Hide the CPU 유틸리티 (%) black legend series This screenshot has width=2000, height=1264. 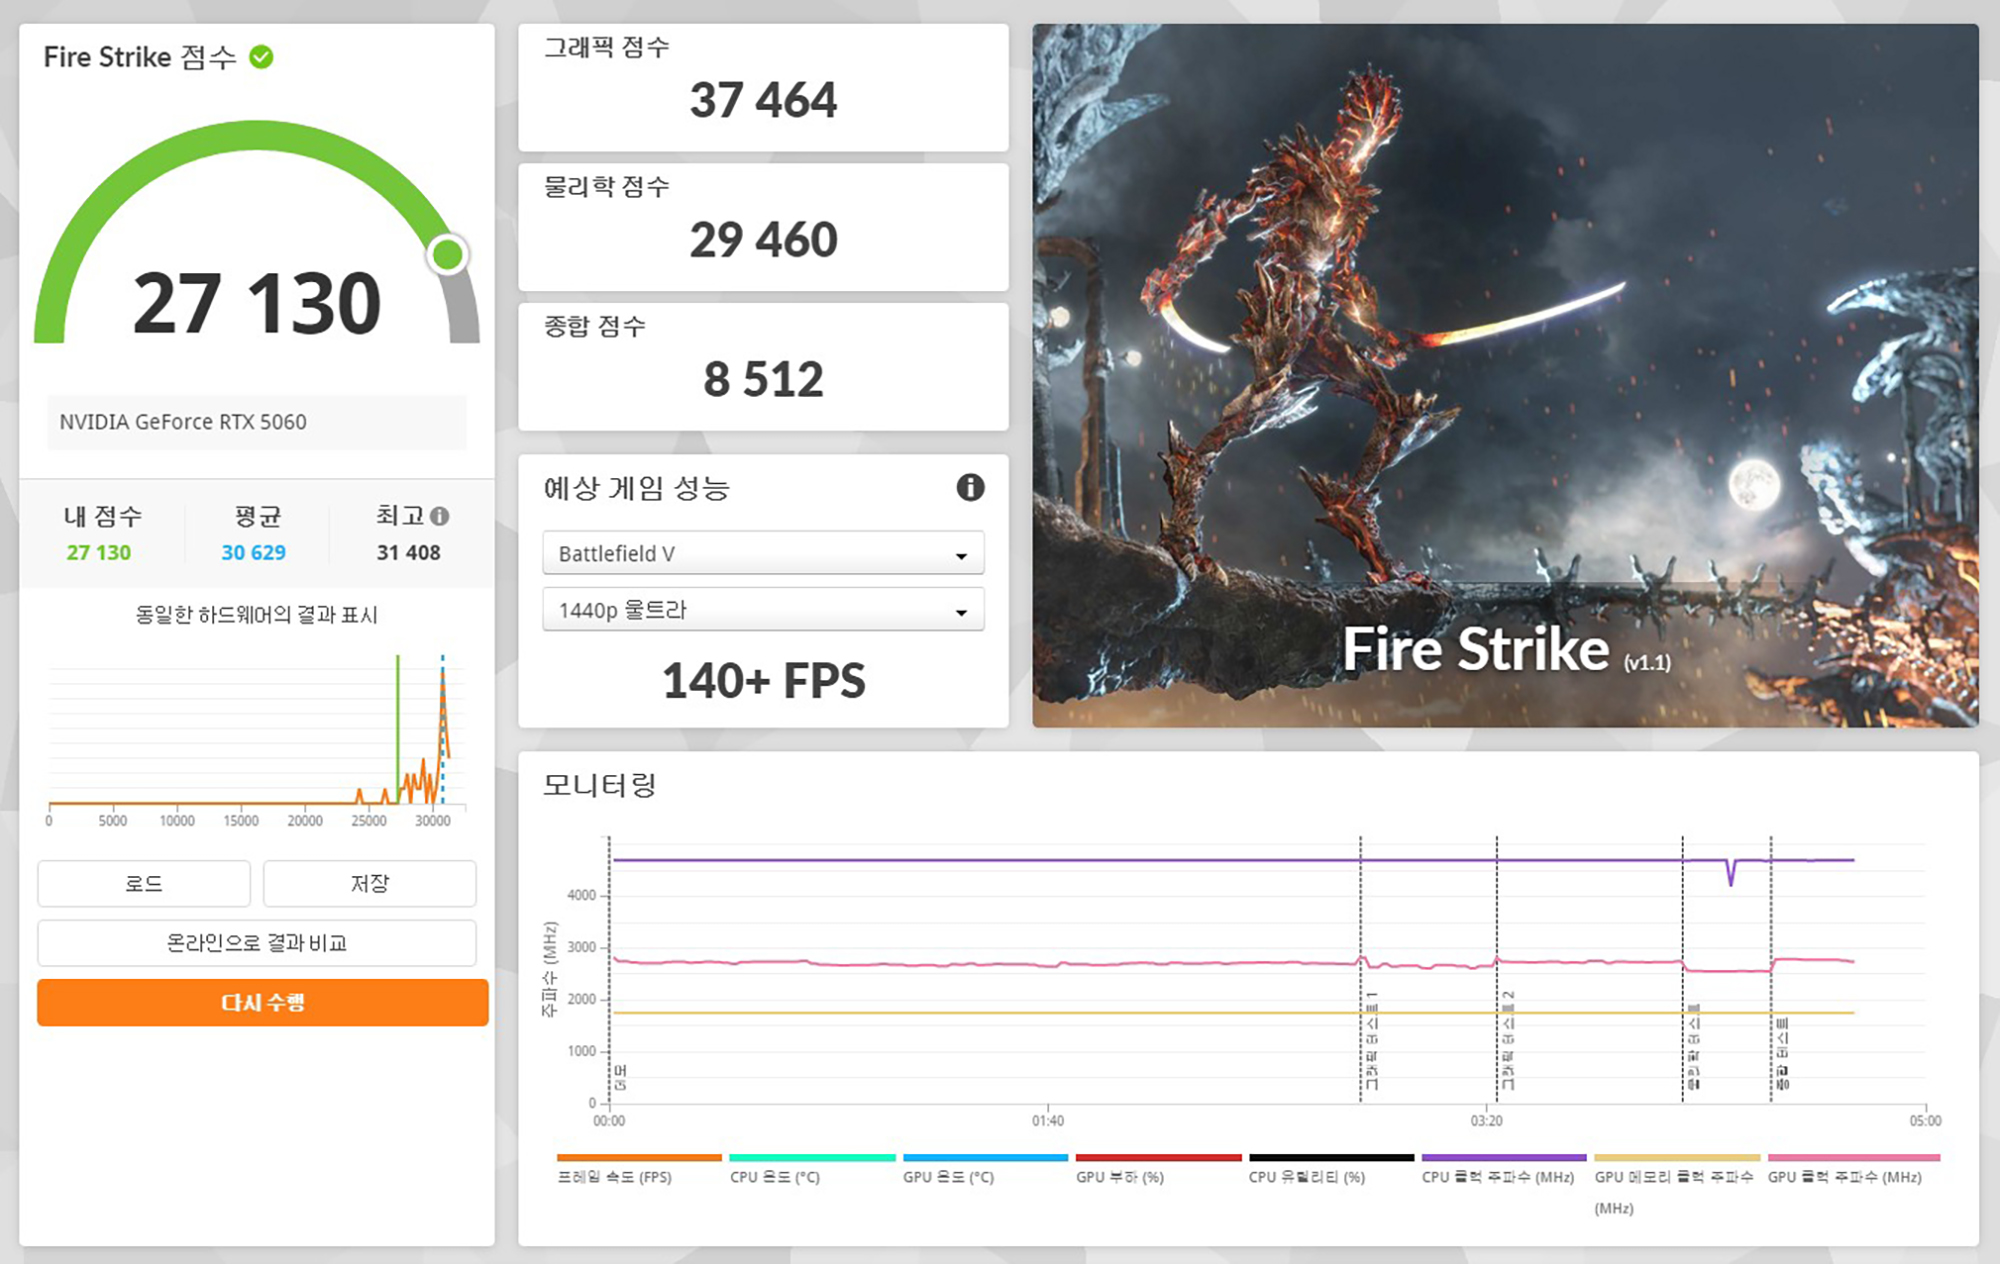(1306, 1177)
